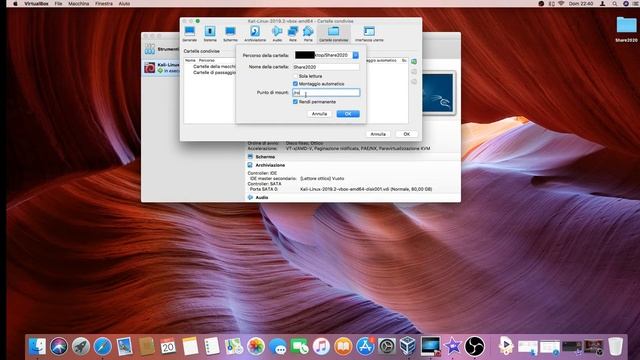Screen dimensions: 640x360
Task: Open OBS Studio from the dock
Action: (x=475, y=346)
